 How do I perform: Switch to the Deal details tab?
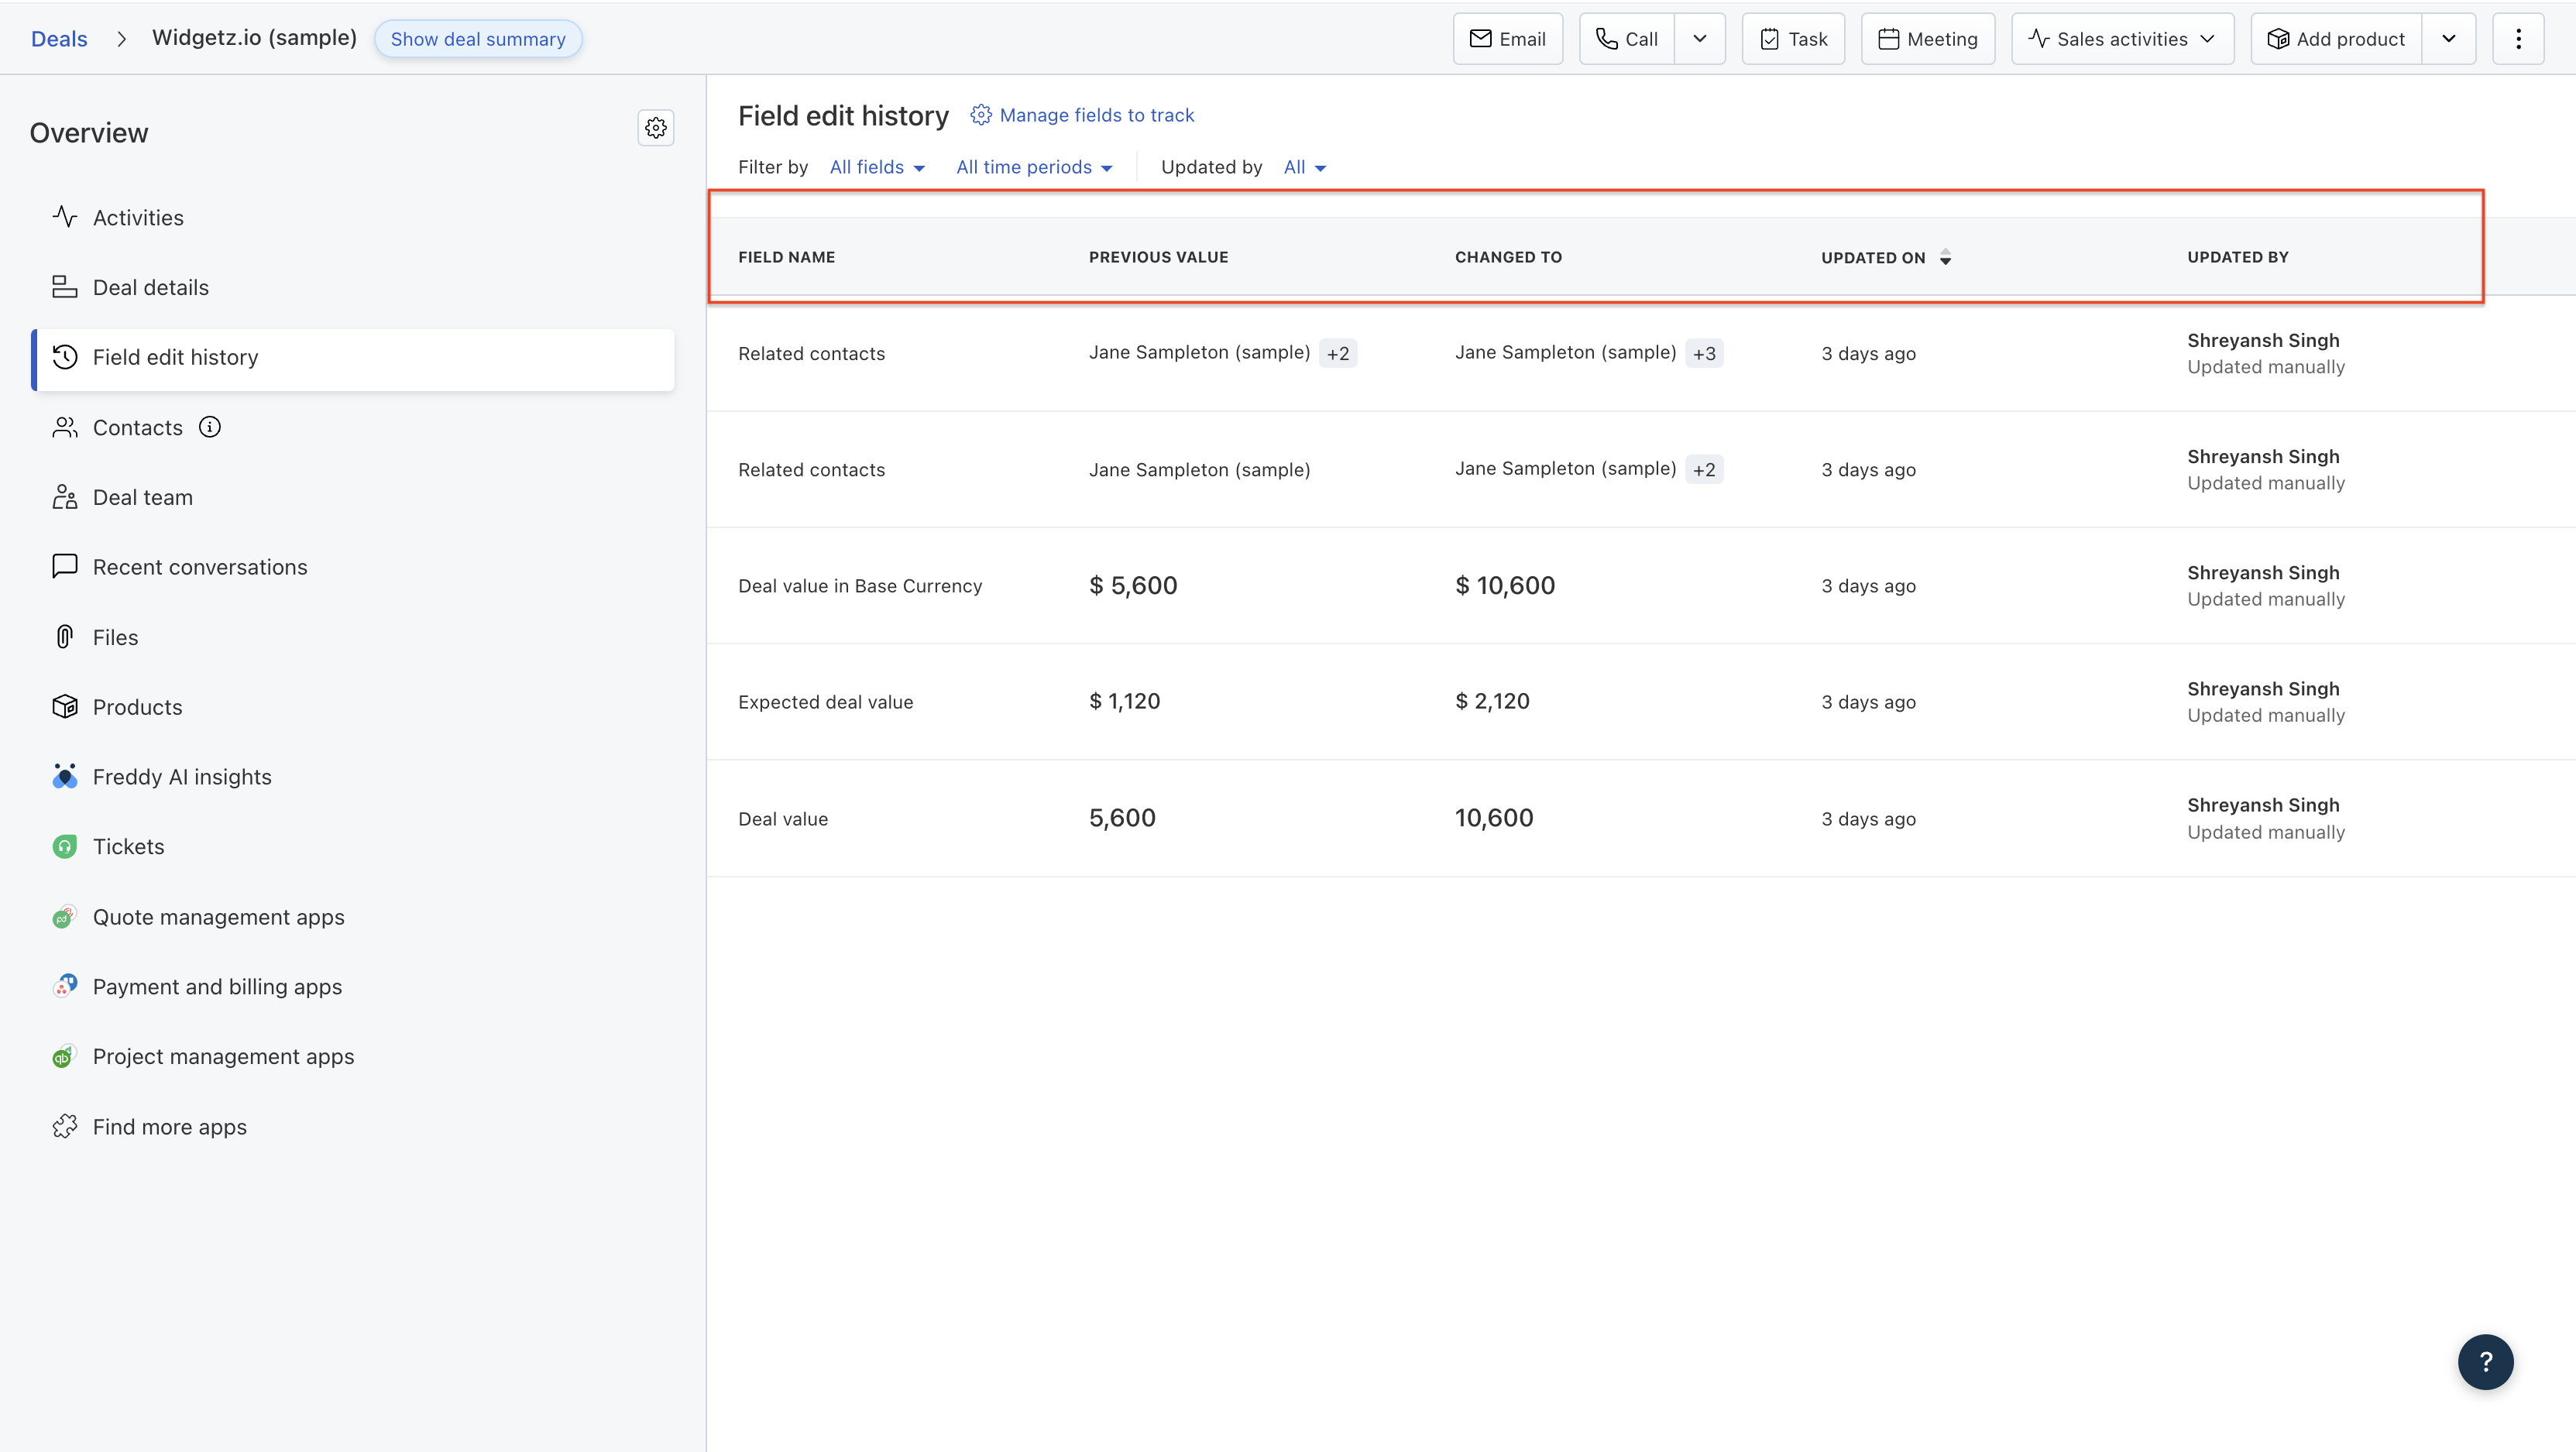pos(150,288)
